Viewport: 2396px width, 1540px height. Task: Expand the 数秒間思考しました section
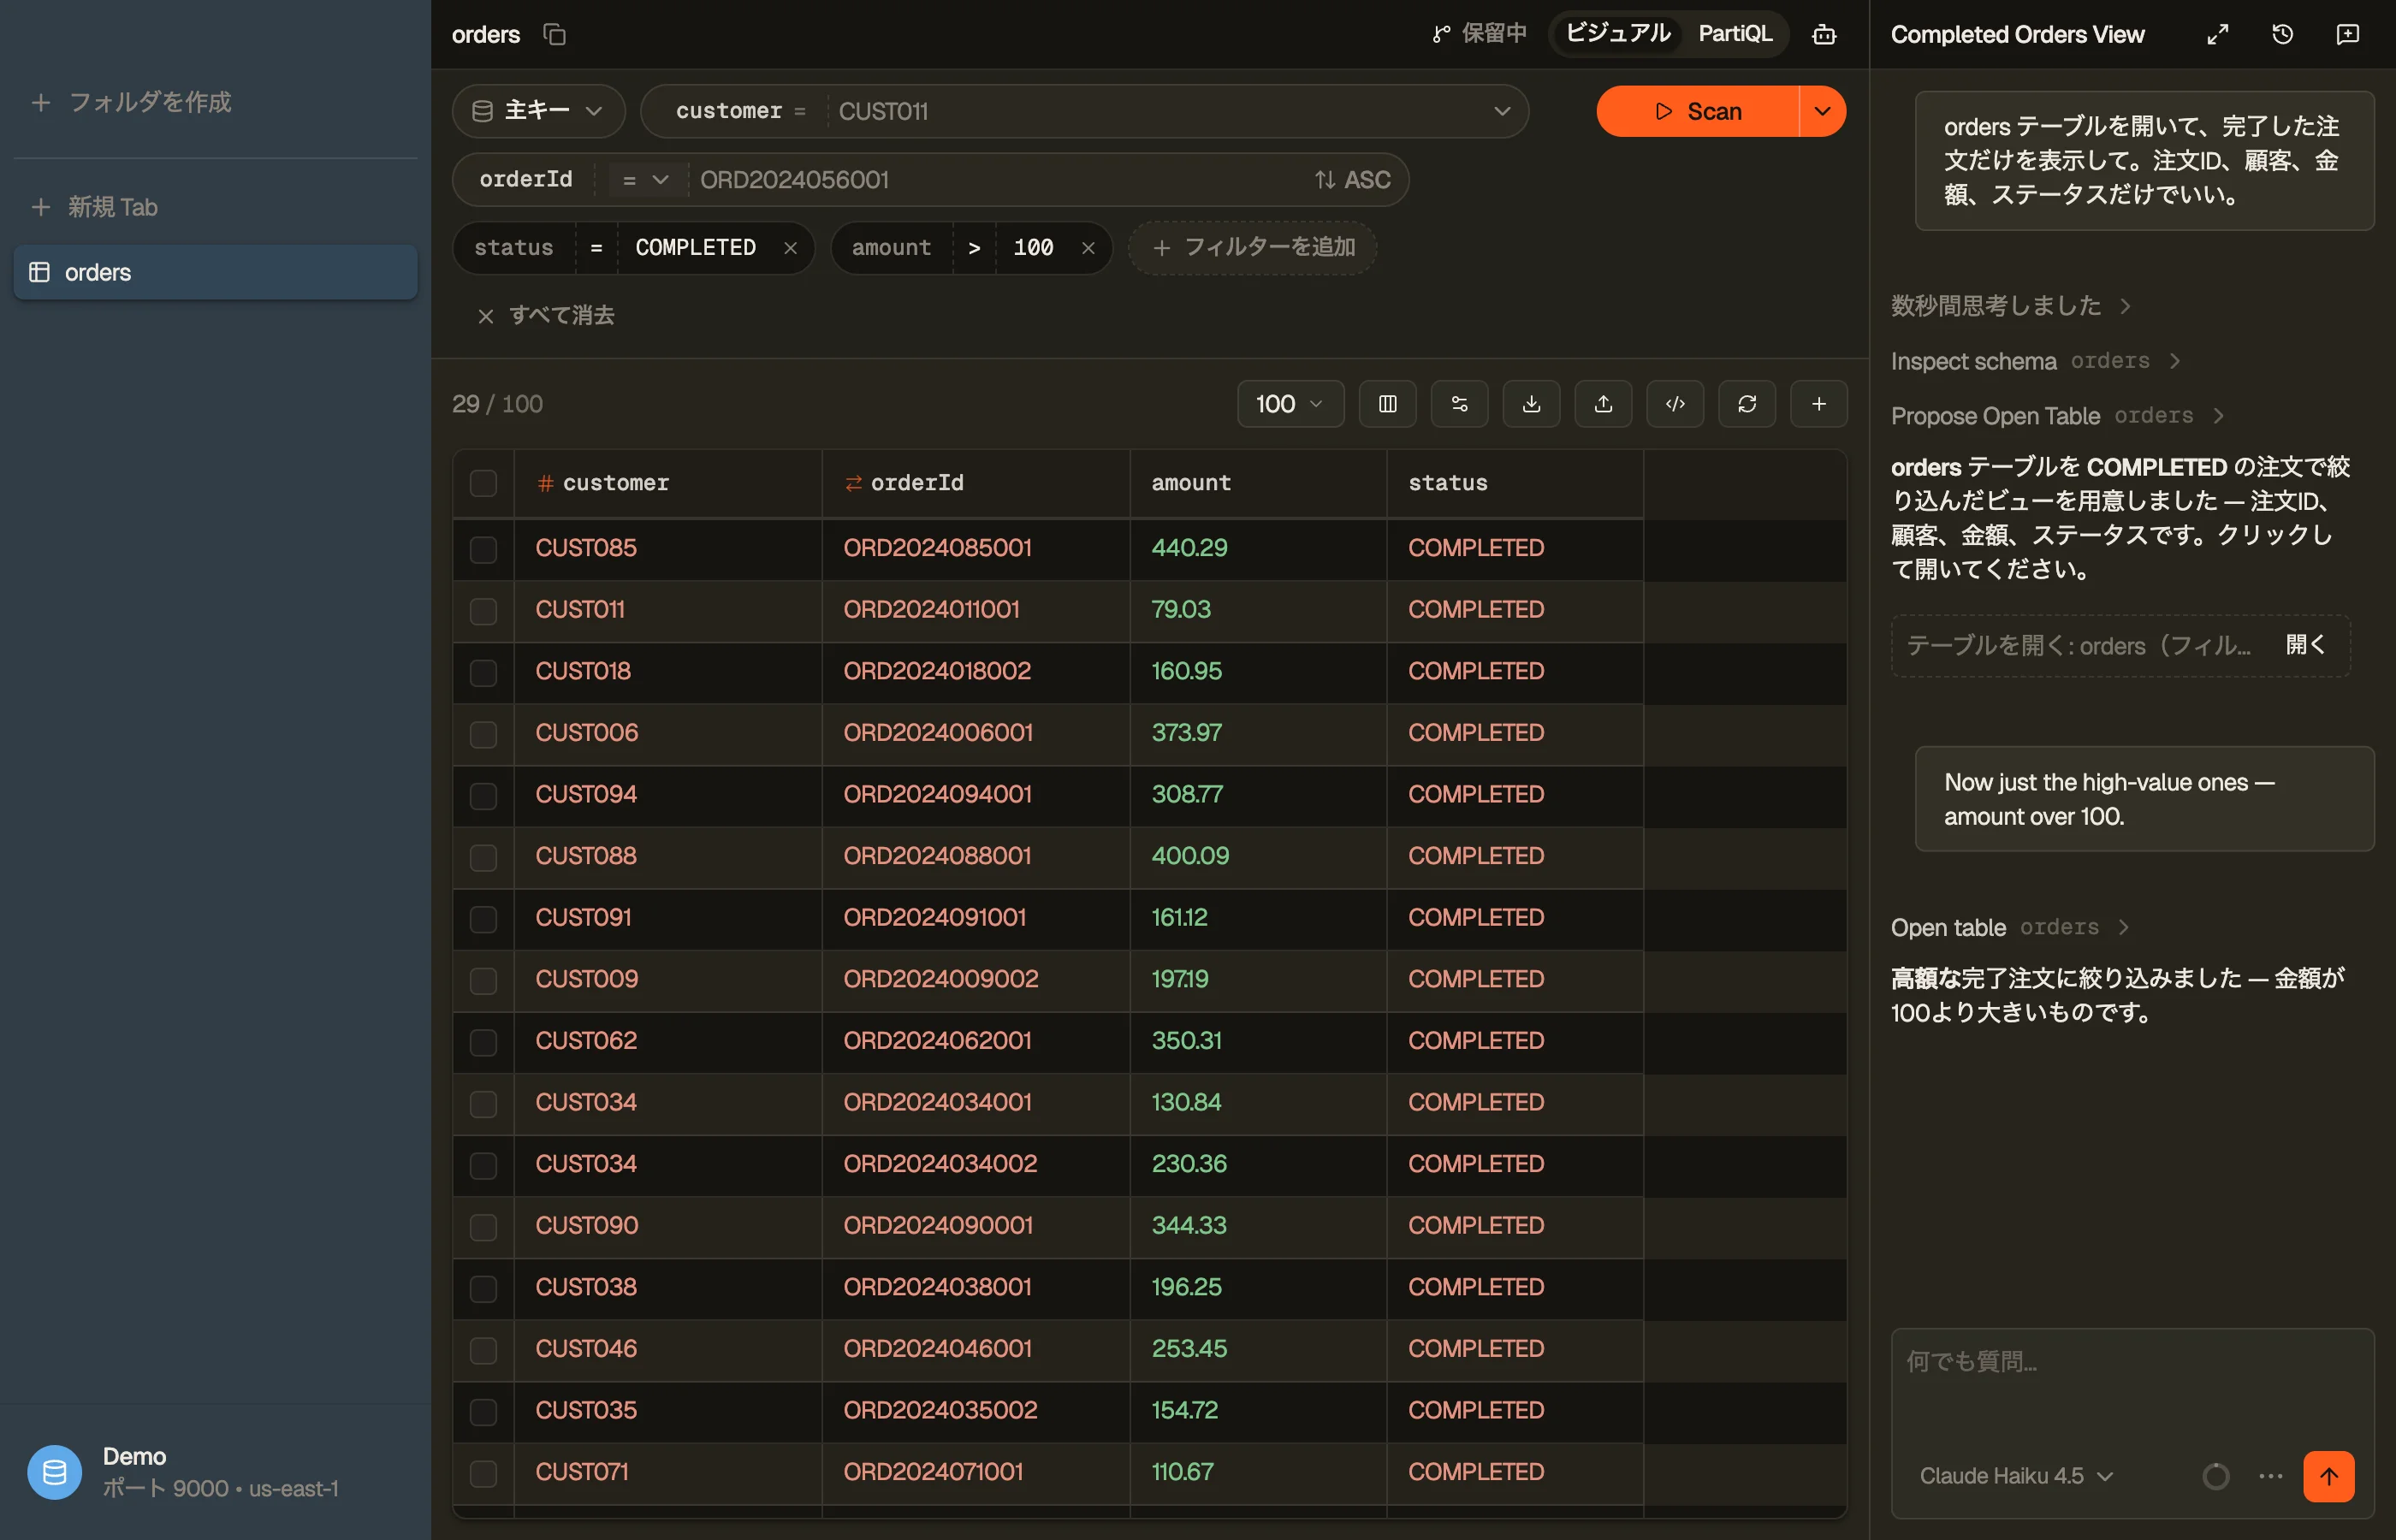[2010, 305]
